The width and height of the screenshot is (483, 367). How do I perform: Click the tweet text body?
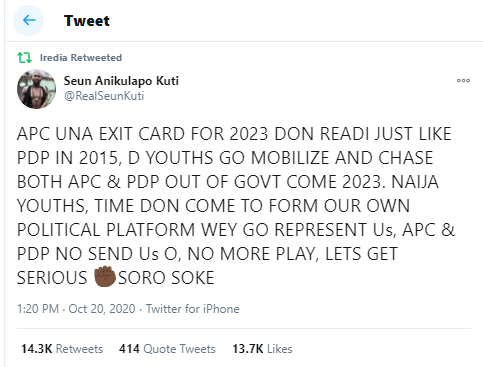pyautogui.click(x=236, y=206)
